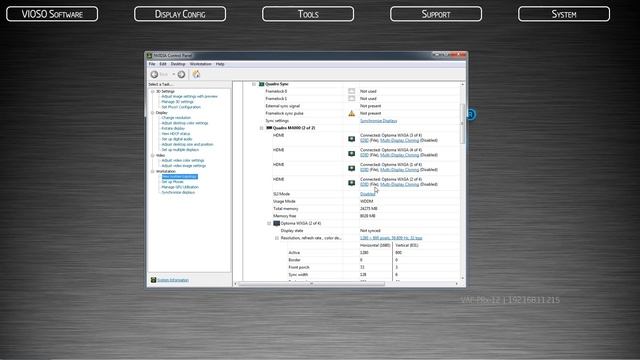The height and width of the screenshot is (360, 640).
Task: Open the File menu
Action: click(x=152, y=64)
